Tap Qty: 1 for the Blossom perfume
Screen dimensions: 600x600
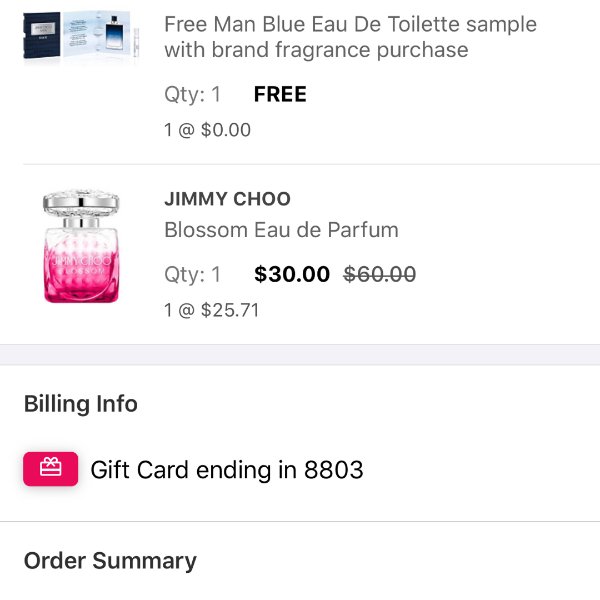pyautogui.click(x=193, y=274)
